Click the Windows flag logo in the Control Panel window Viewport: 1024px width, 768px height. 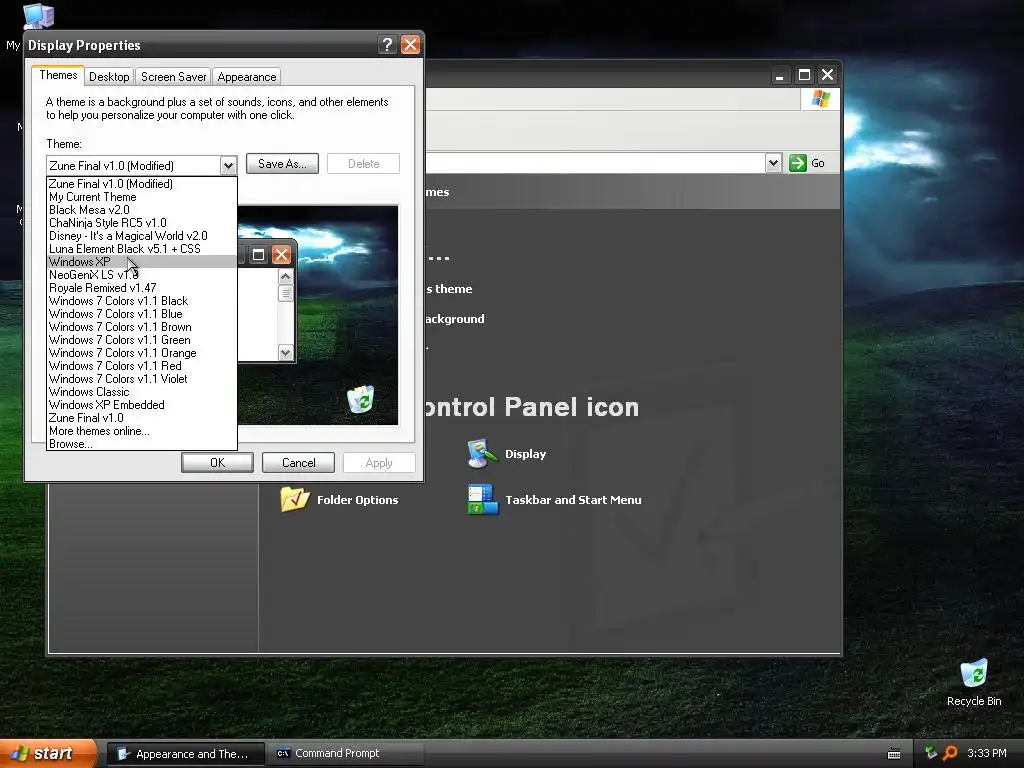coord(821,99)
